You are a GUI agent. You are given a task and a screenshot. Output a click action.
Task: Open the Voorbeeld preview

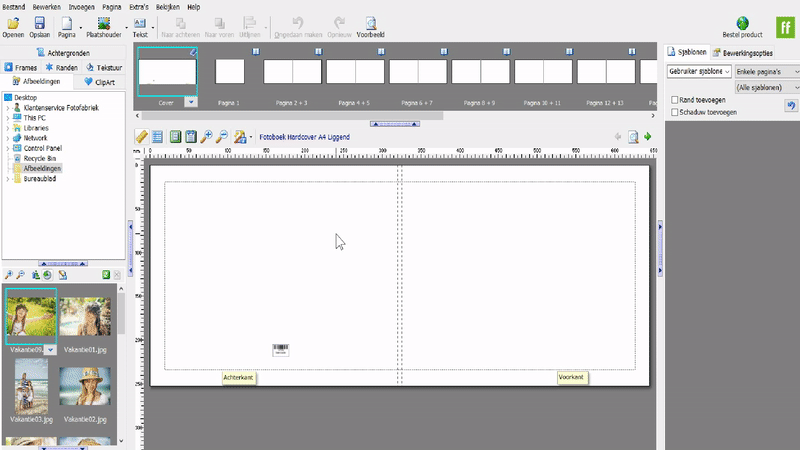pyautogui.click(x=370, y=23)
